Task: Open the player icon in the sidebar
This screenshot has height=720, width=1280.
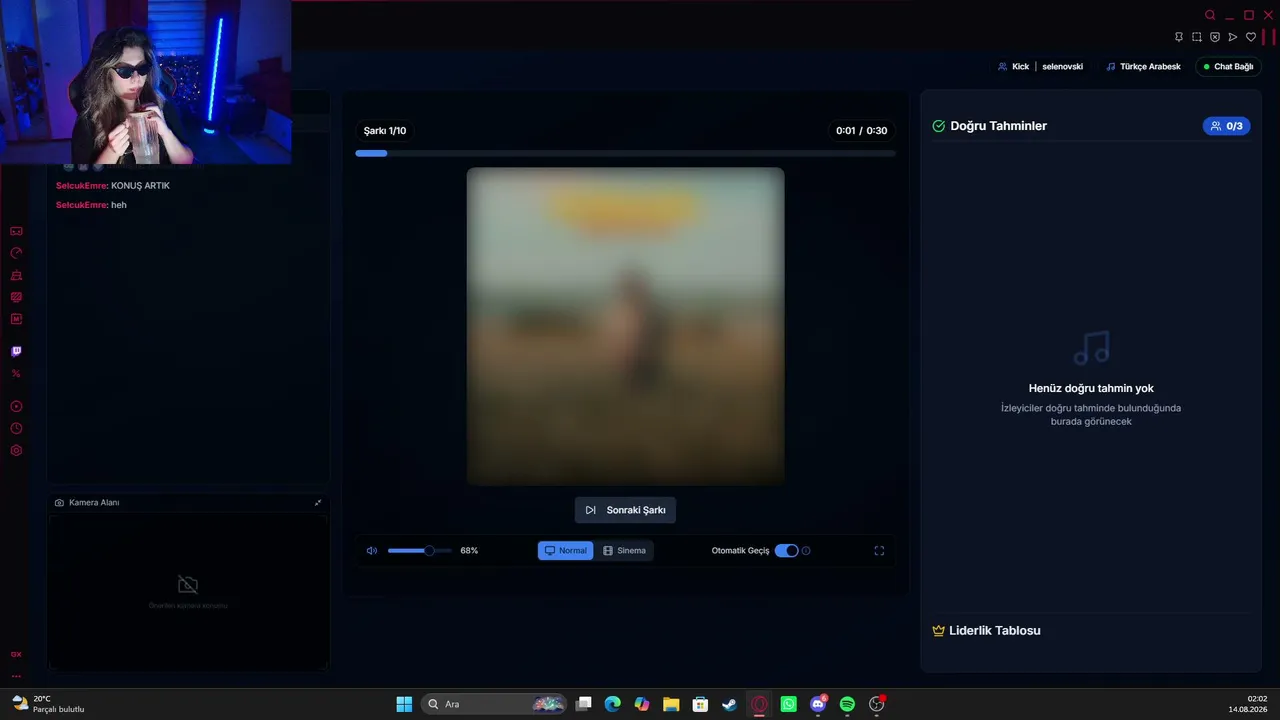Action: [x=16, y=406]
